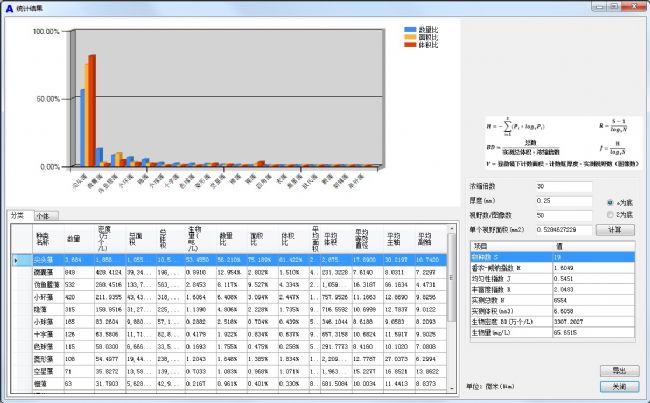Screen dimensions: 650x403
Task: Focus the 浓缩倍数 input field
Action: (x=563, y=187)
